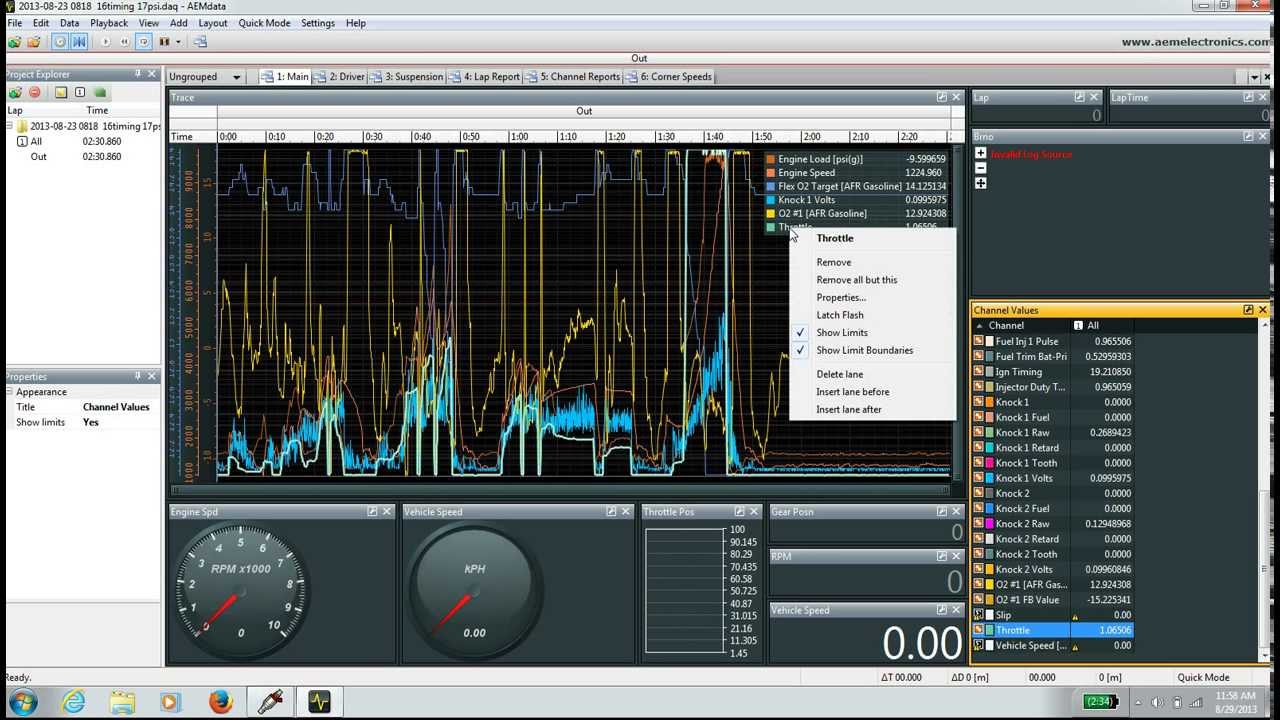Choose Delete lane in context menu
Image resolution: width=1280 pixels, height=720 pixels.
pos(839,374)
